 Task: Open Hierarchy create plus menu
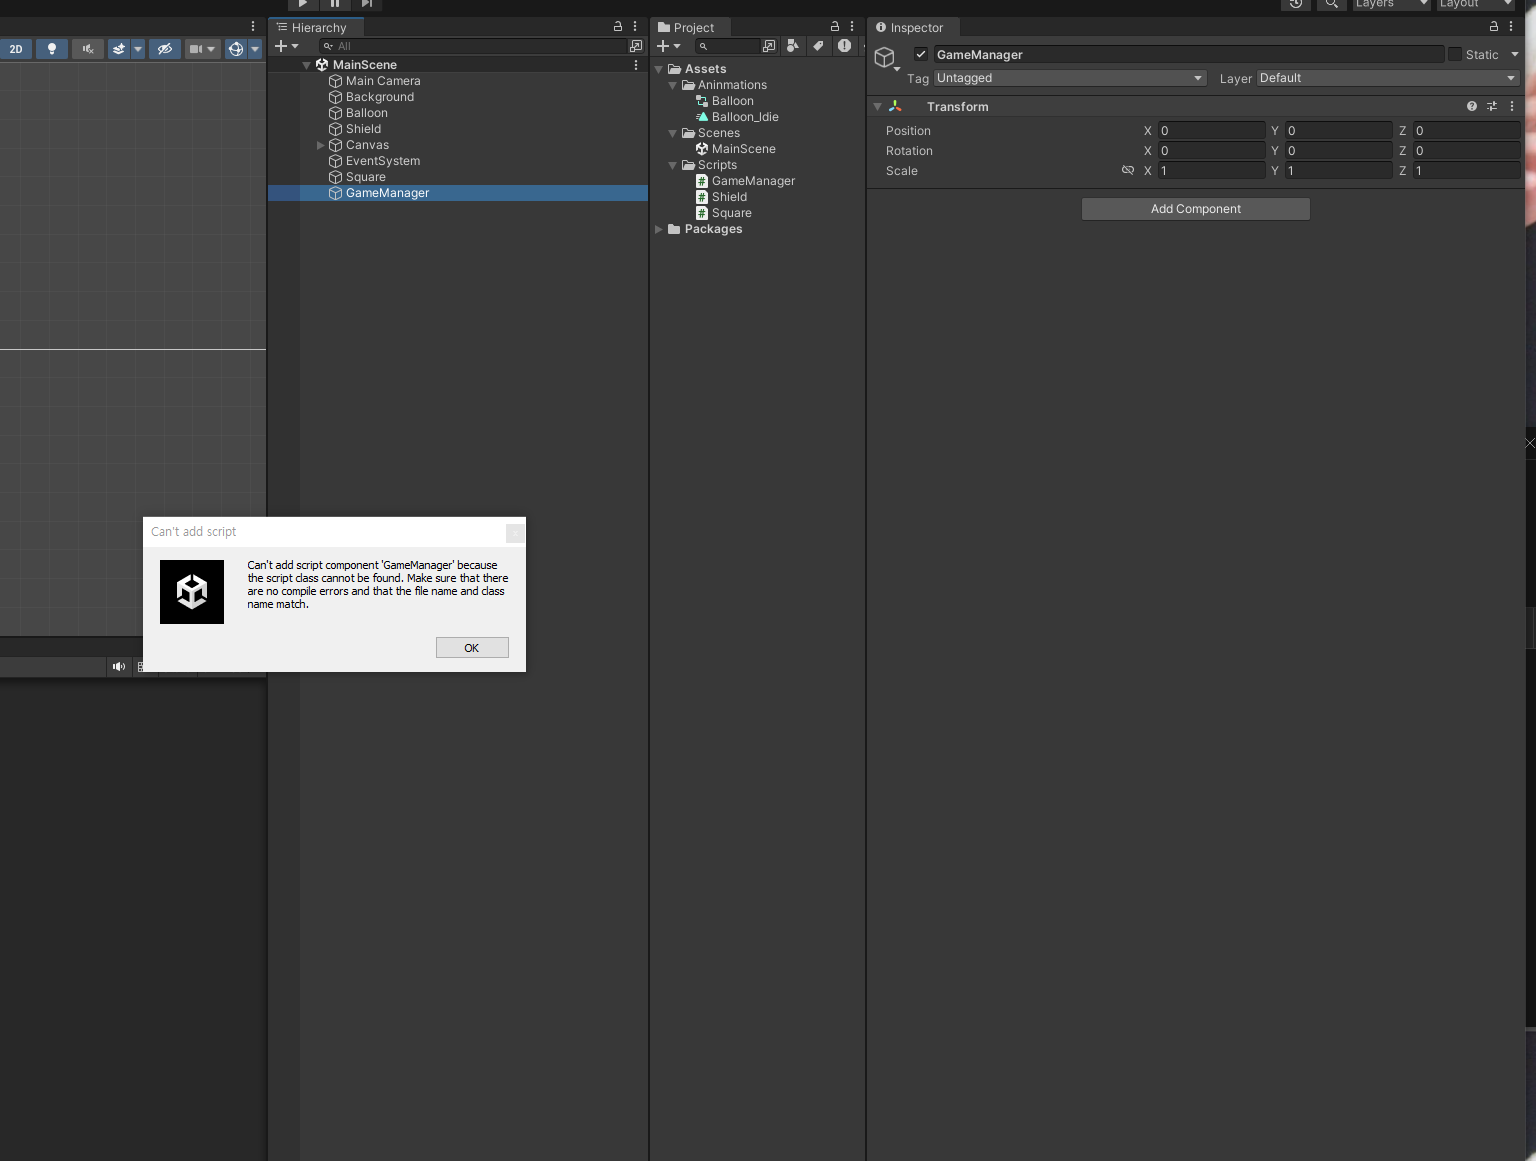click(x=287, y=47)
